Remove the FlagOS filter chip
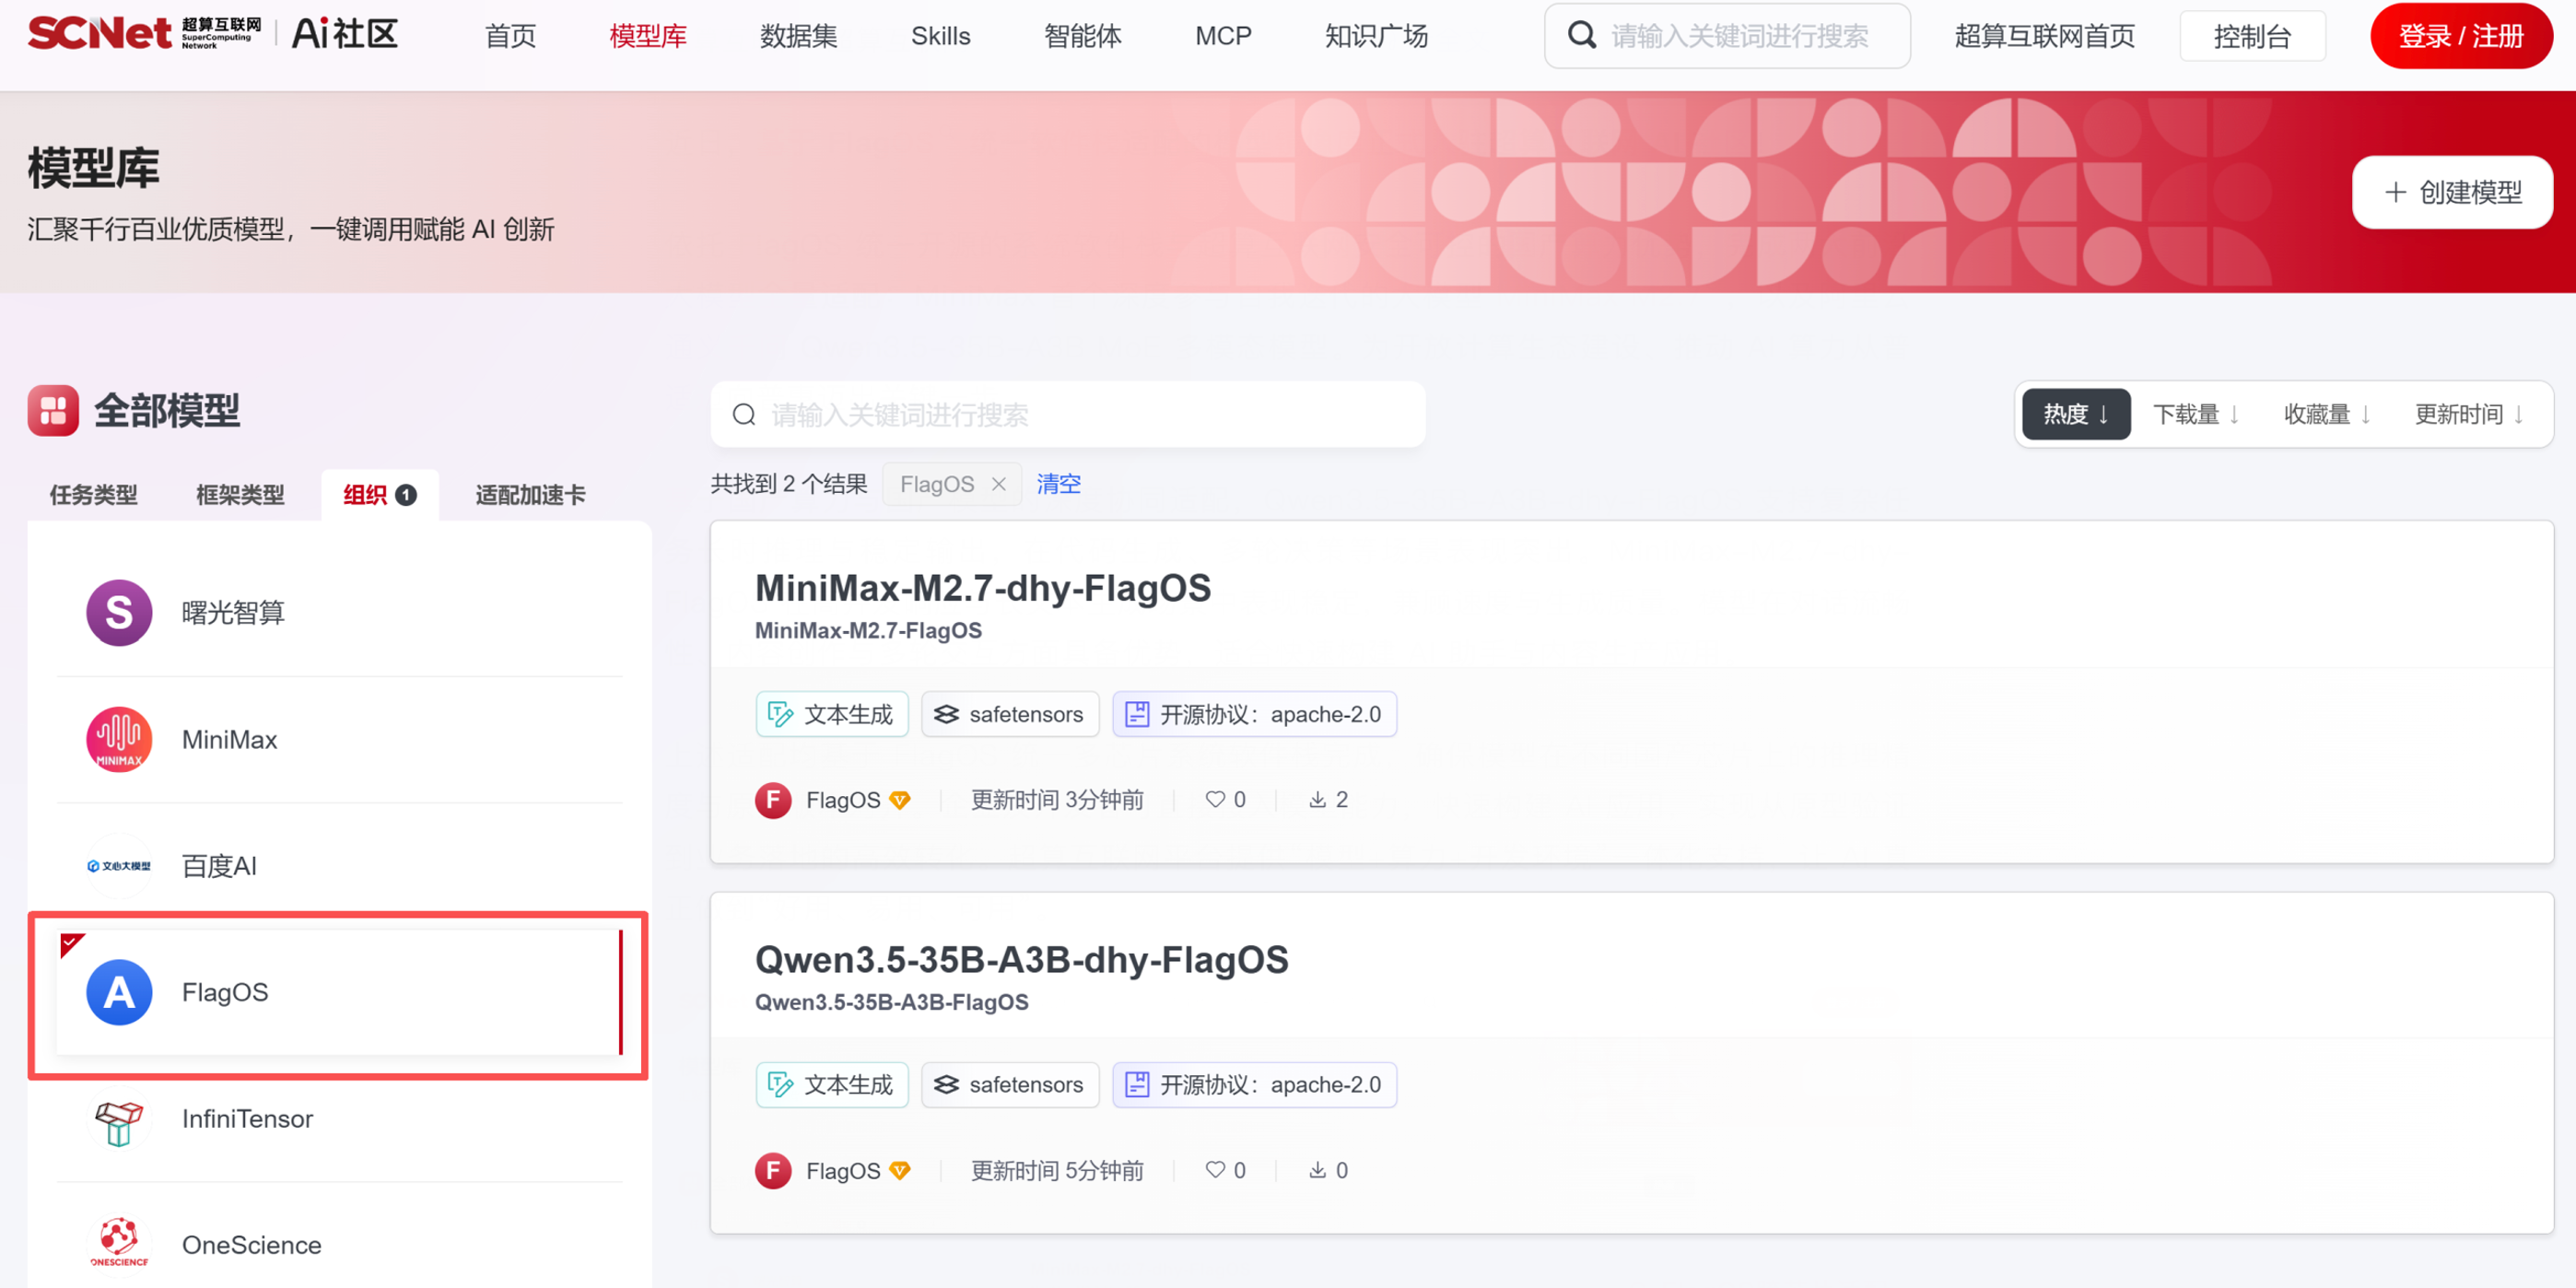This screenshot has width=2576, height=1288. coord(998,484)
